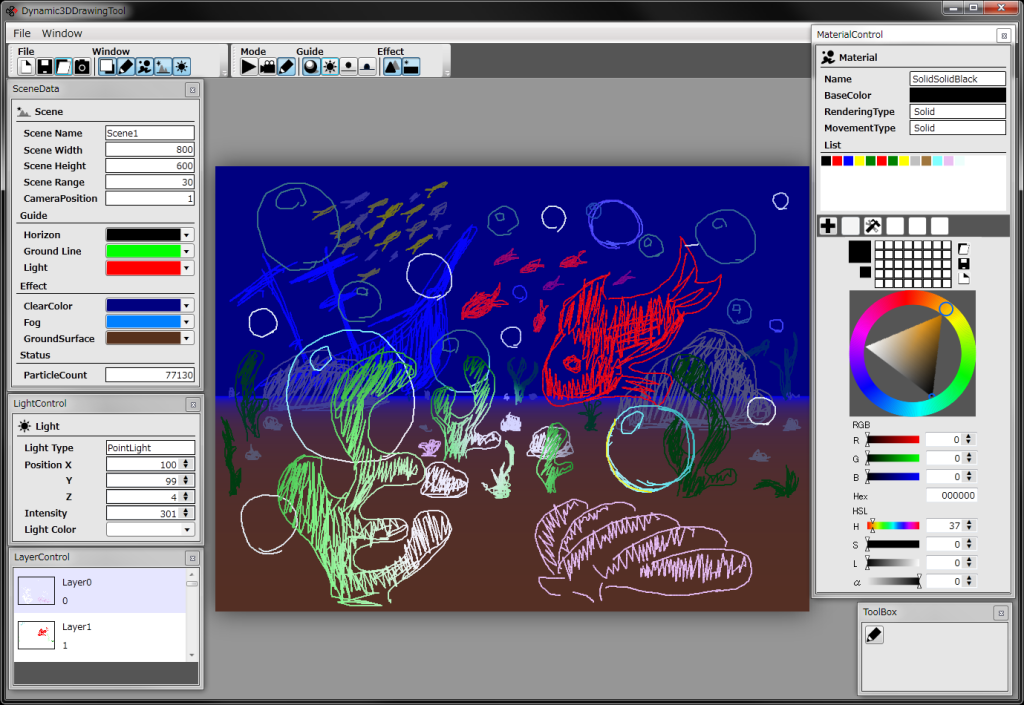1024x705 pixels.
Task: Open the ClearColor dropdown
Action: [187, 306]
